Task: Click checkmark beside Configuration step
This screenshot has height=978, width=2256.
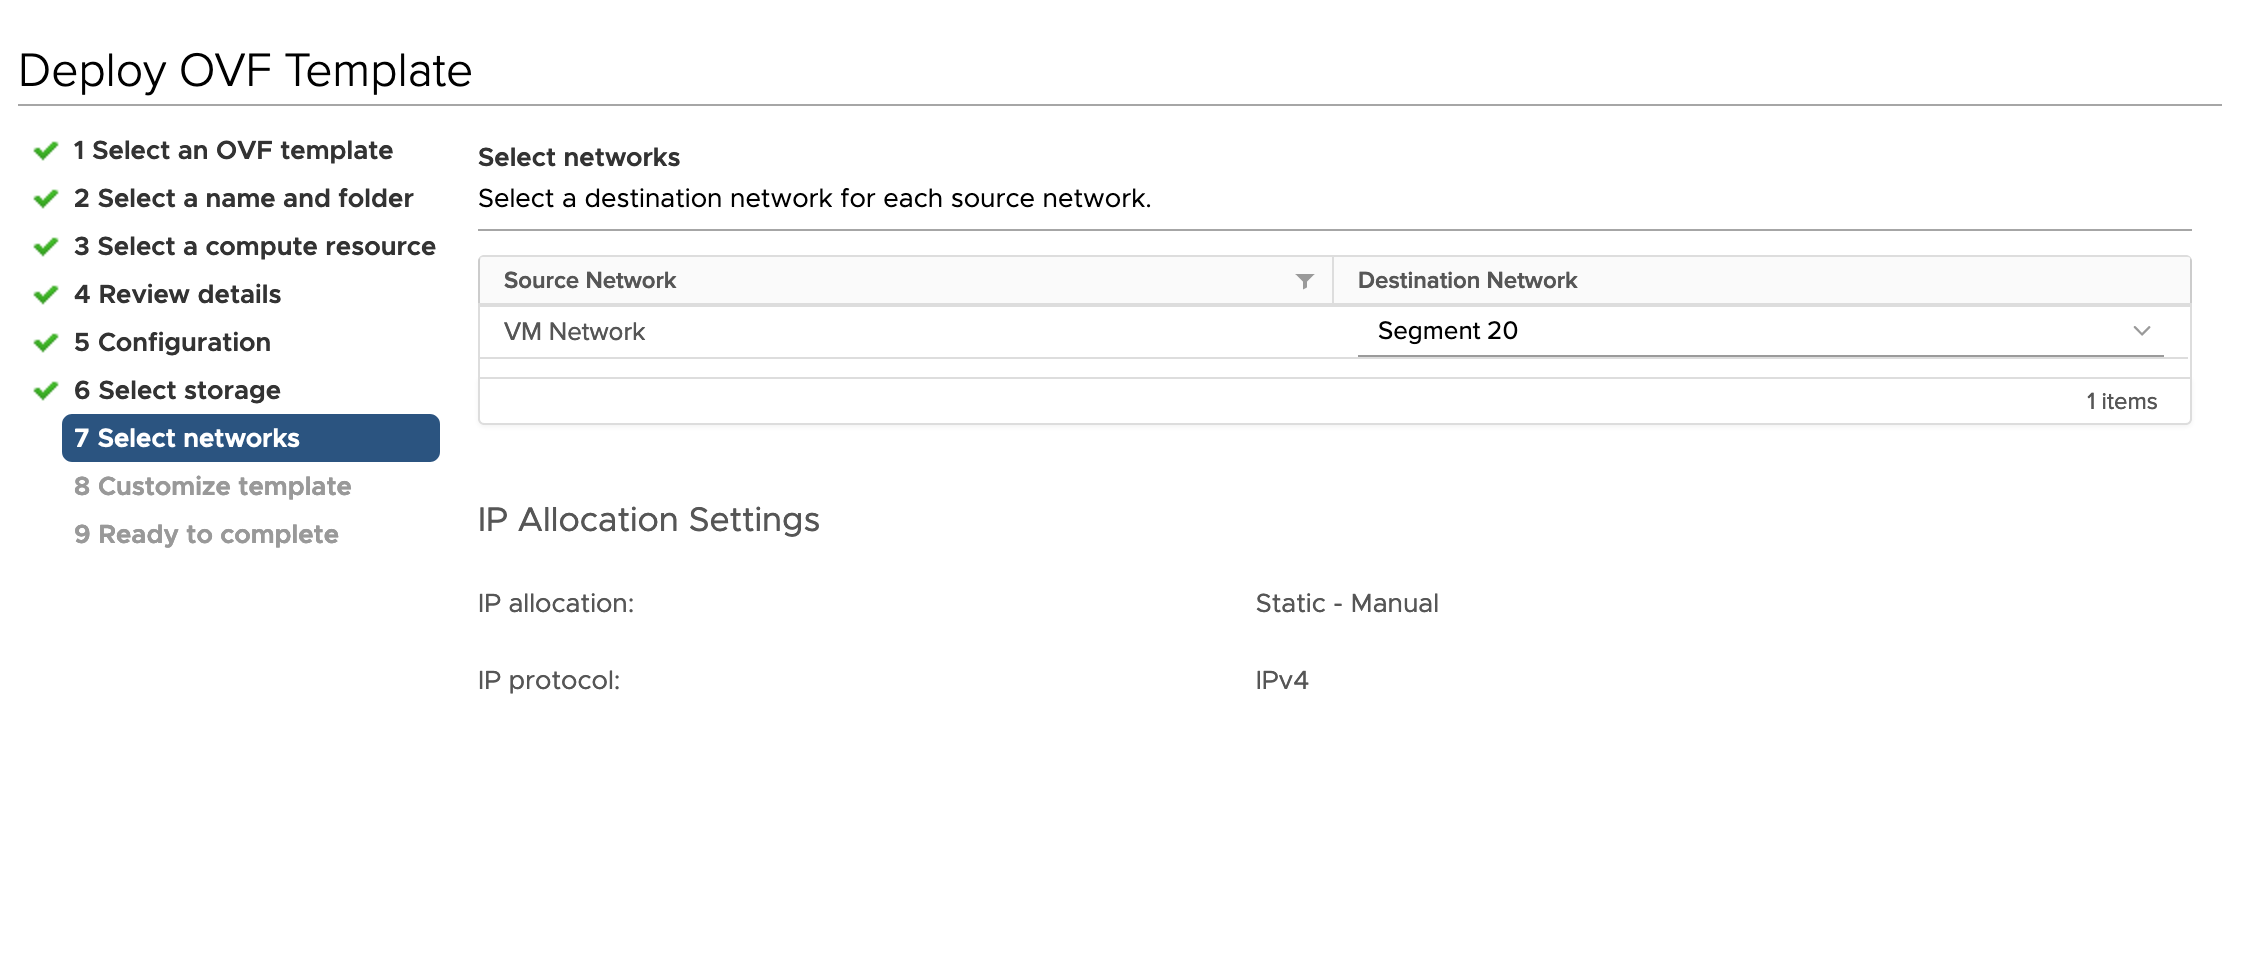Action: 46,343
